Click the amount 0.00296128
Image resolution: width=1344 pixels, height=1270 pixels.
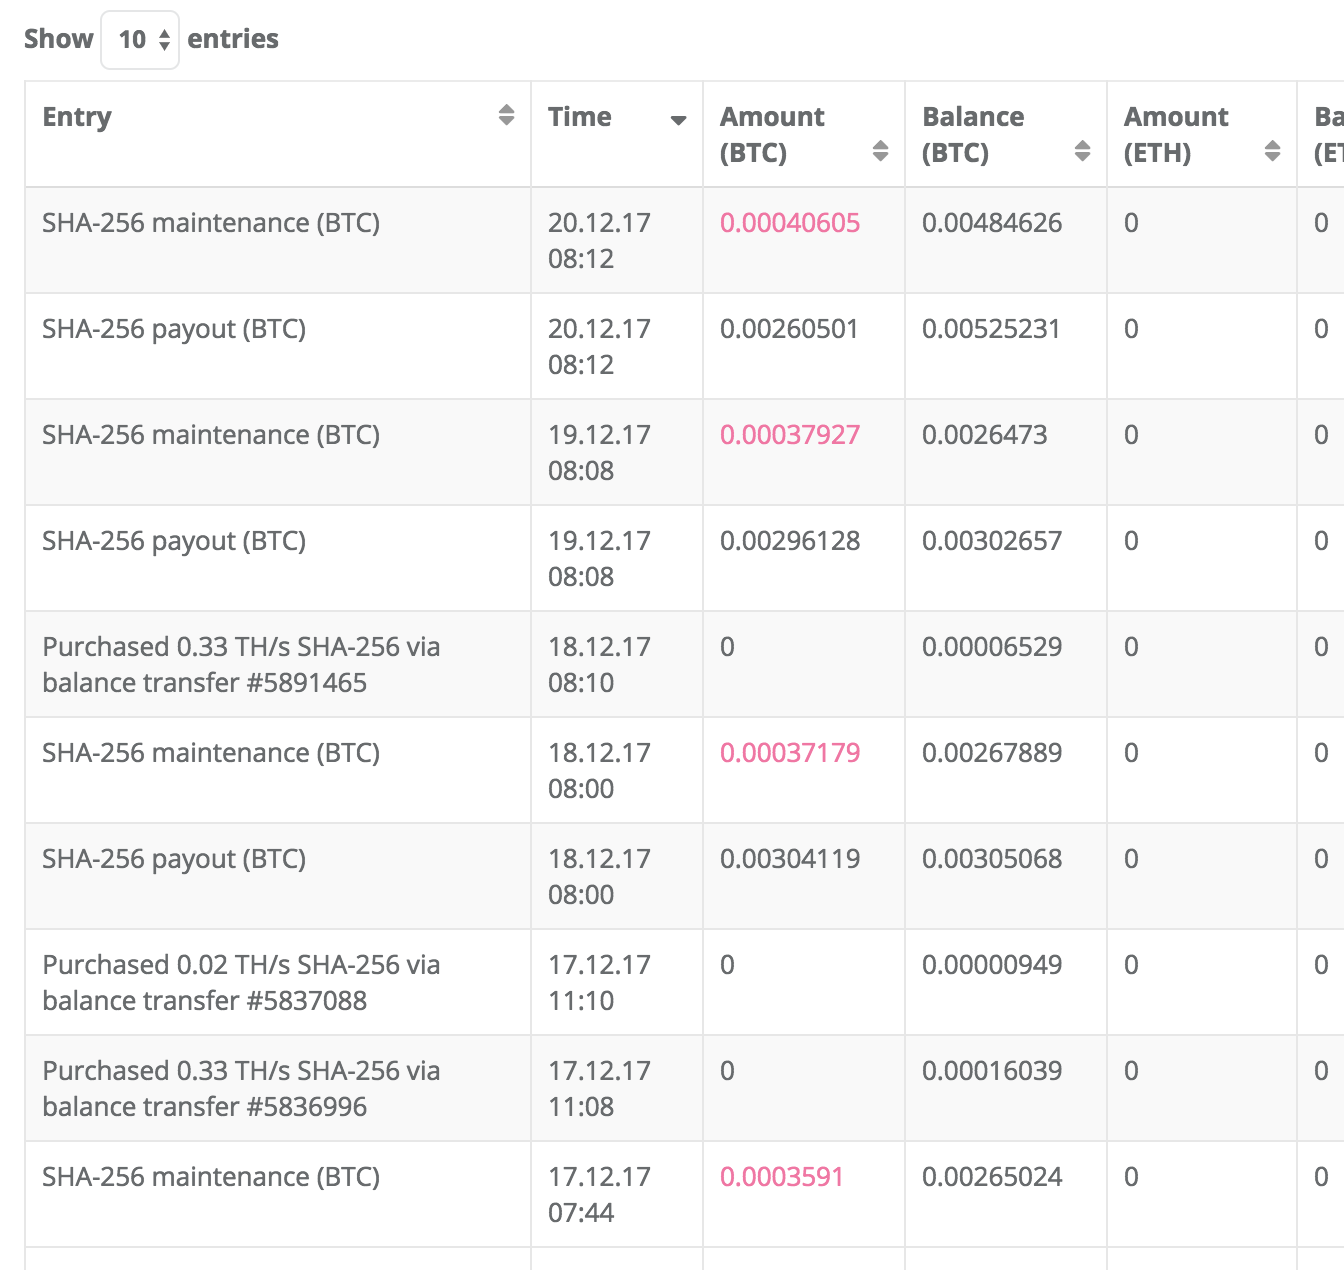click(790, 541)
